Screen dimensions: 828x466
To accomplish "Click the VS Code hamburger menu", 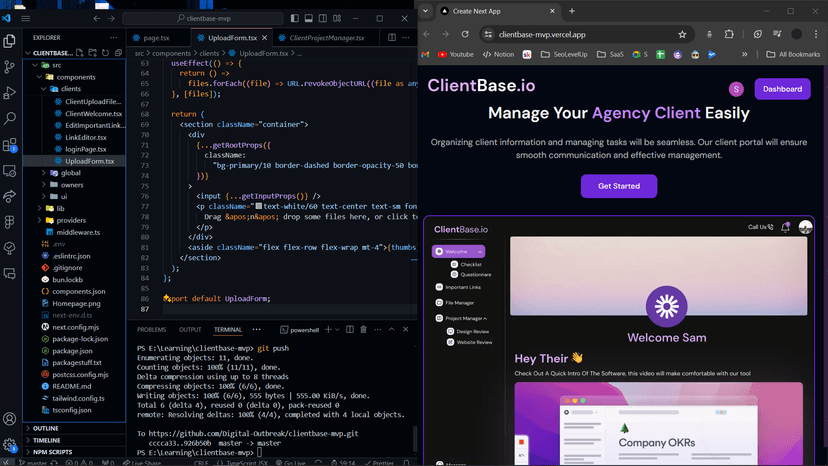I will pos(25,18).
